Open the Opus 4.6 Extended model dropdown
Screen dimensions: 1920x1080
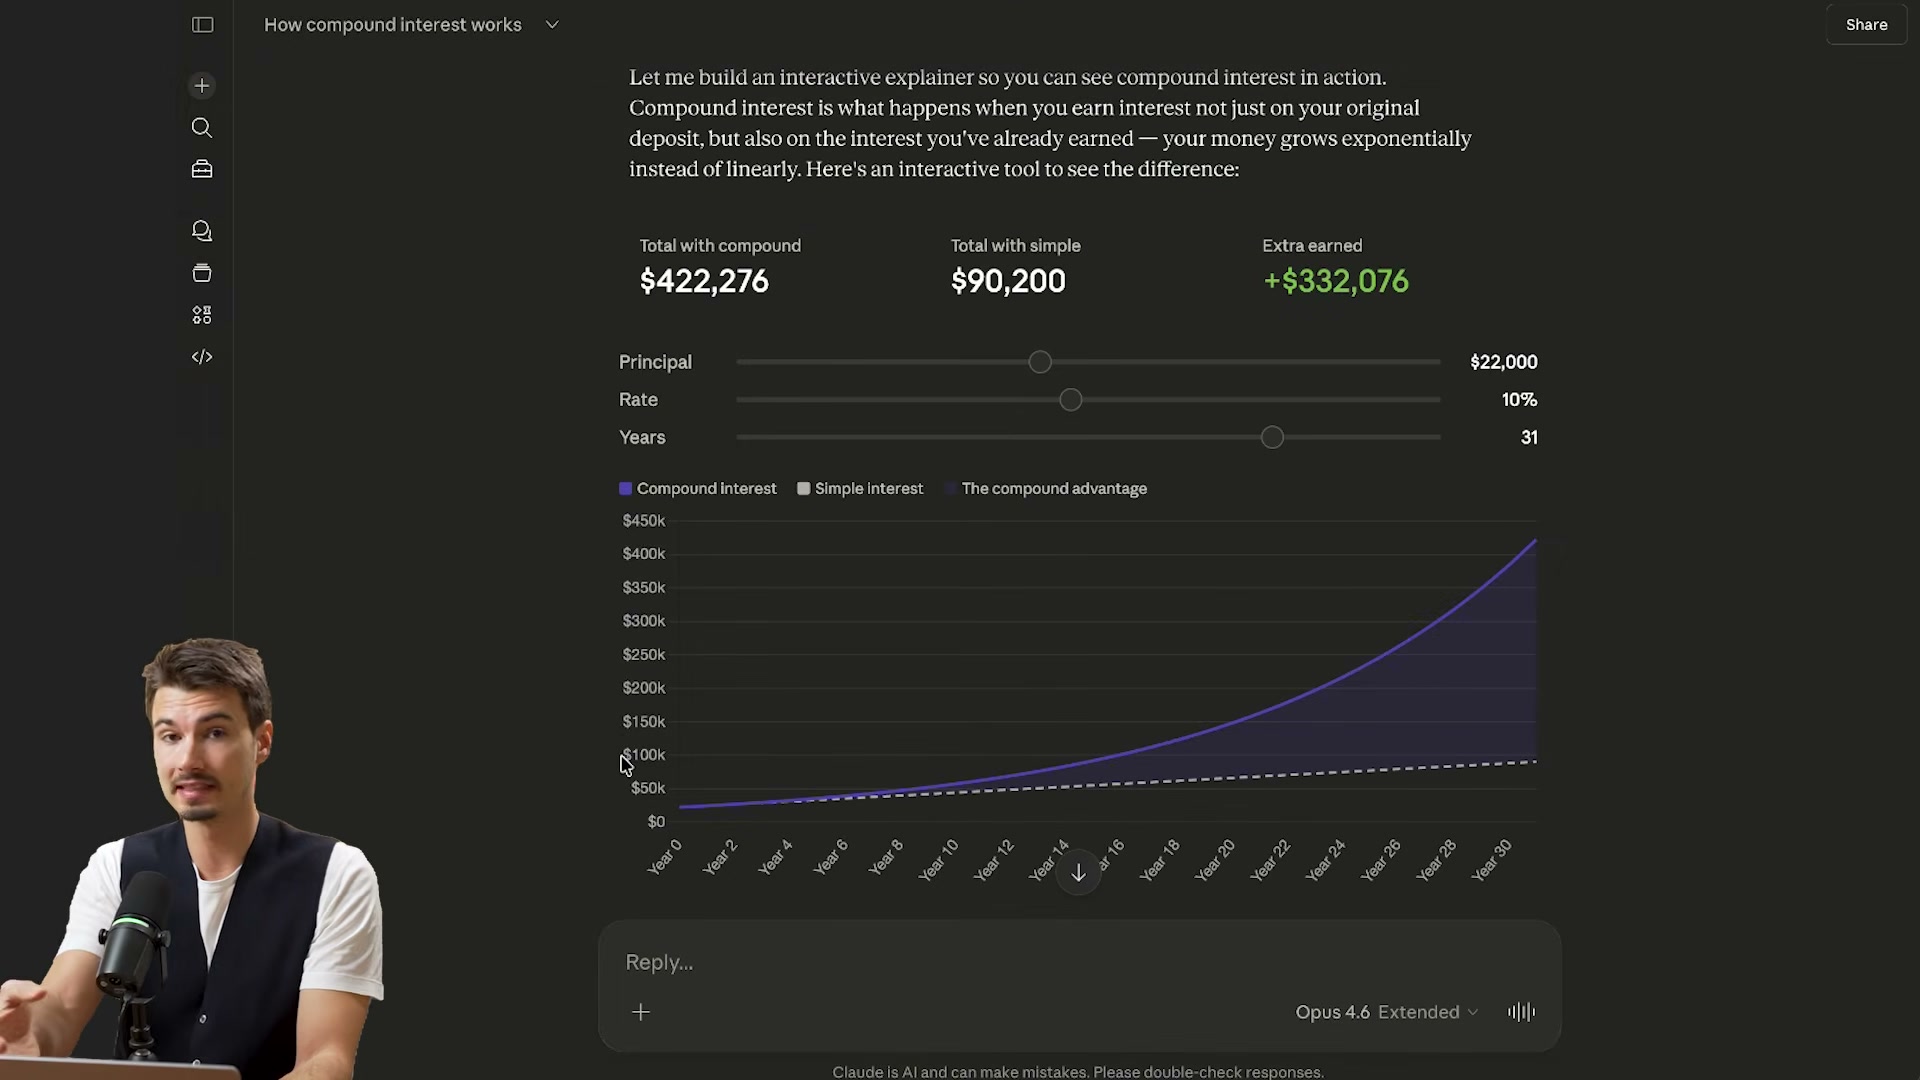tap(1386, 1012)
